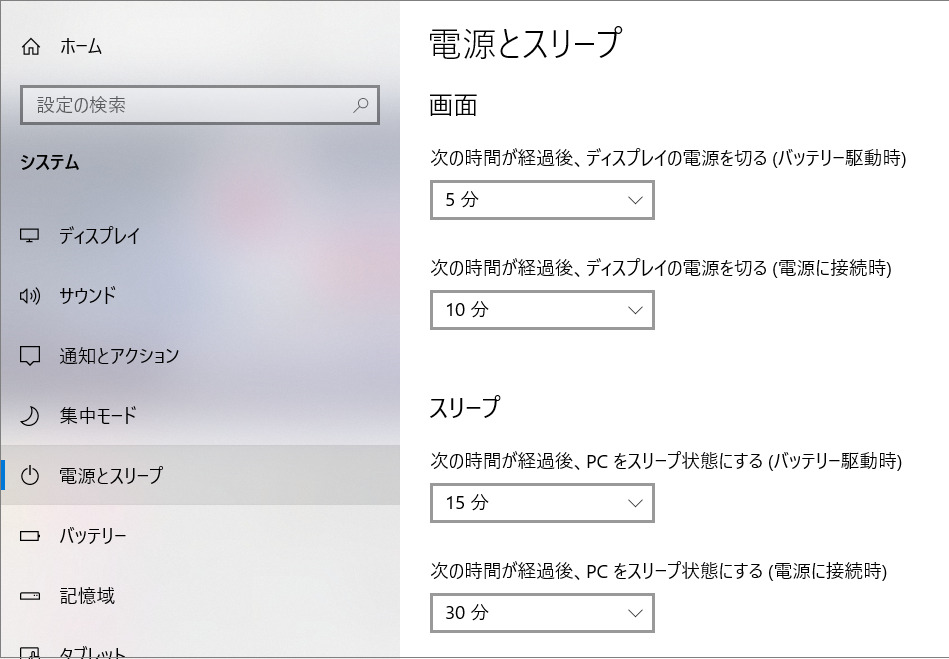Click the スリープ section heading
The width and height of the screenshot is (949, 659).
click(x=465, y=407)
